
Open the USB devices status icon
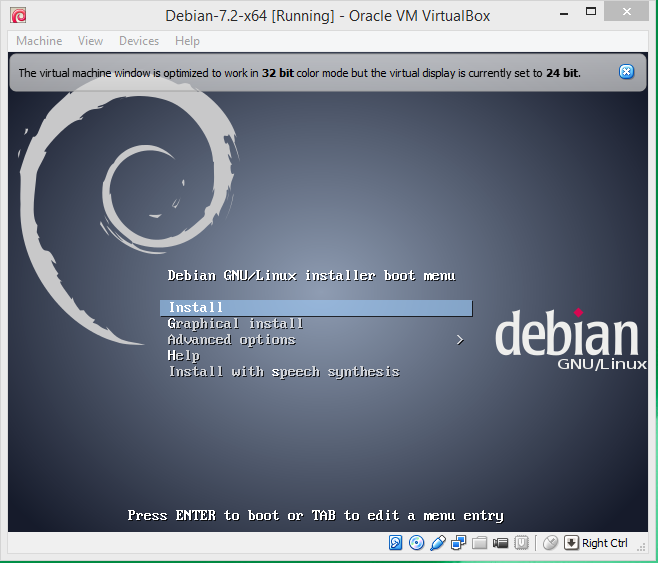[x=437, y=543]
